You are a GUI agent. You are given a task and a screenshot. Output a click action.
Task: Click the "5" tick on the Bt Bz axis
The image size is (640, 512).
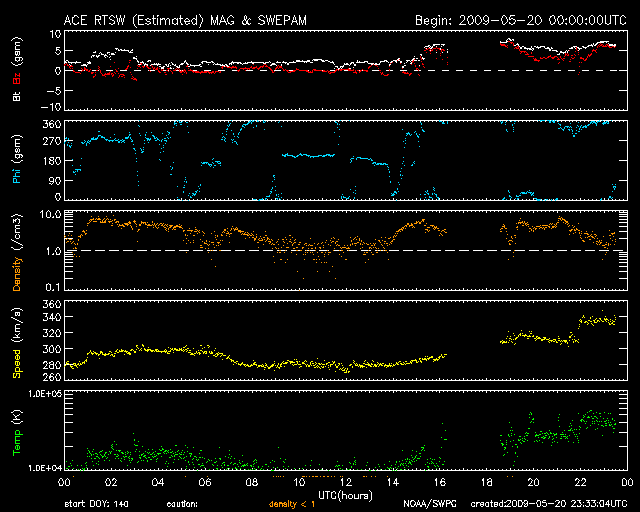(x=58, y=51)
